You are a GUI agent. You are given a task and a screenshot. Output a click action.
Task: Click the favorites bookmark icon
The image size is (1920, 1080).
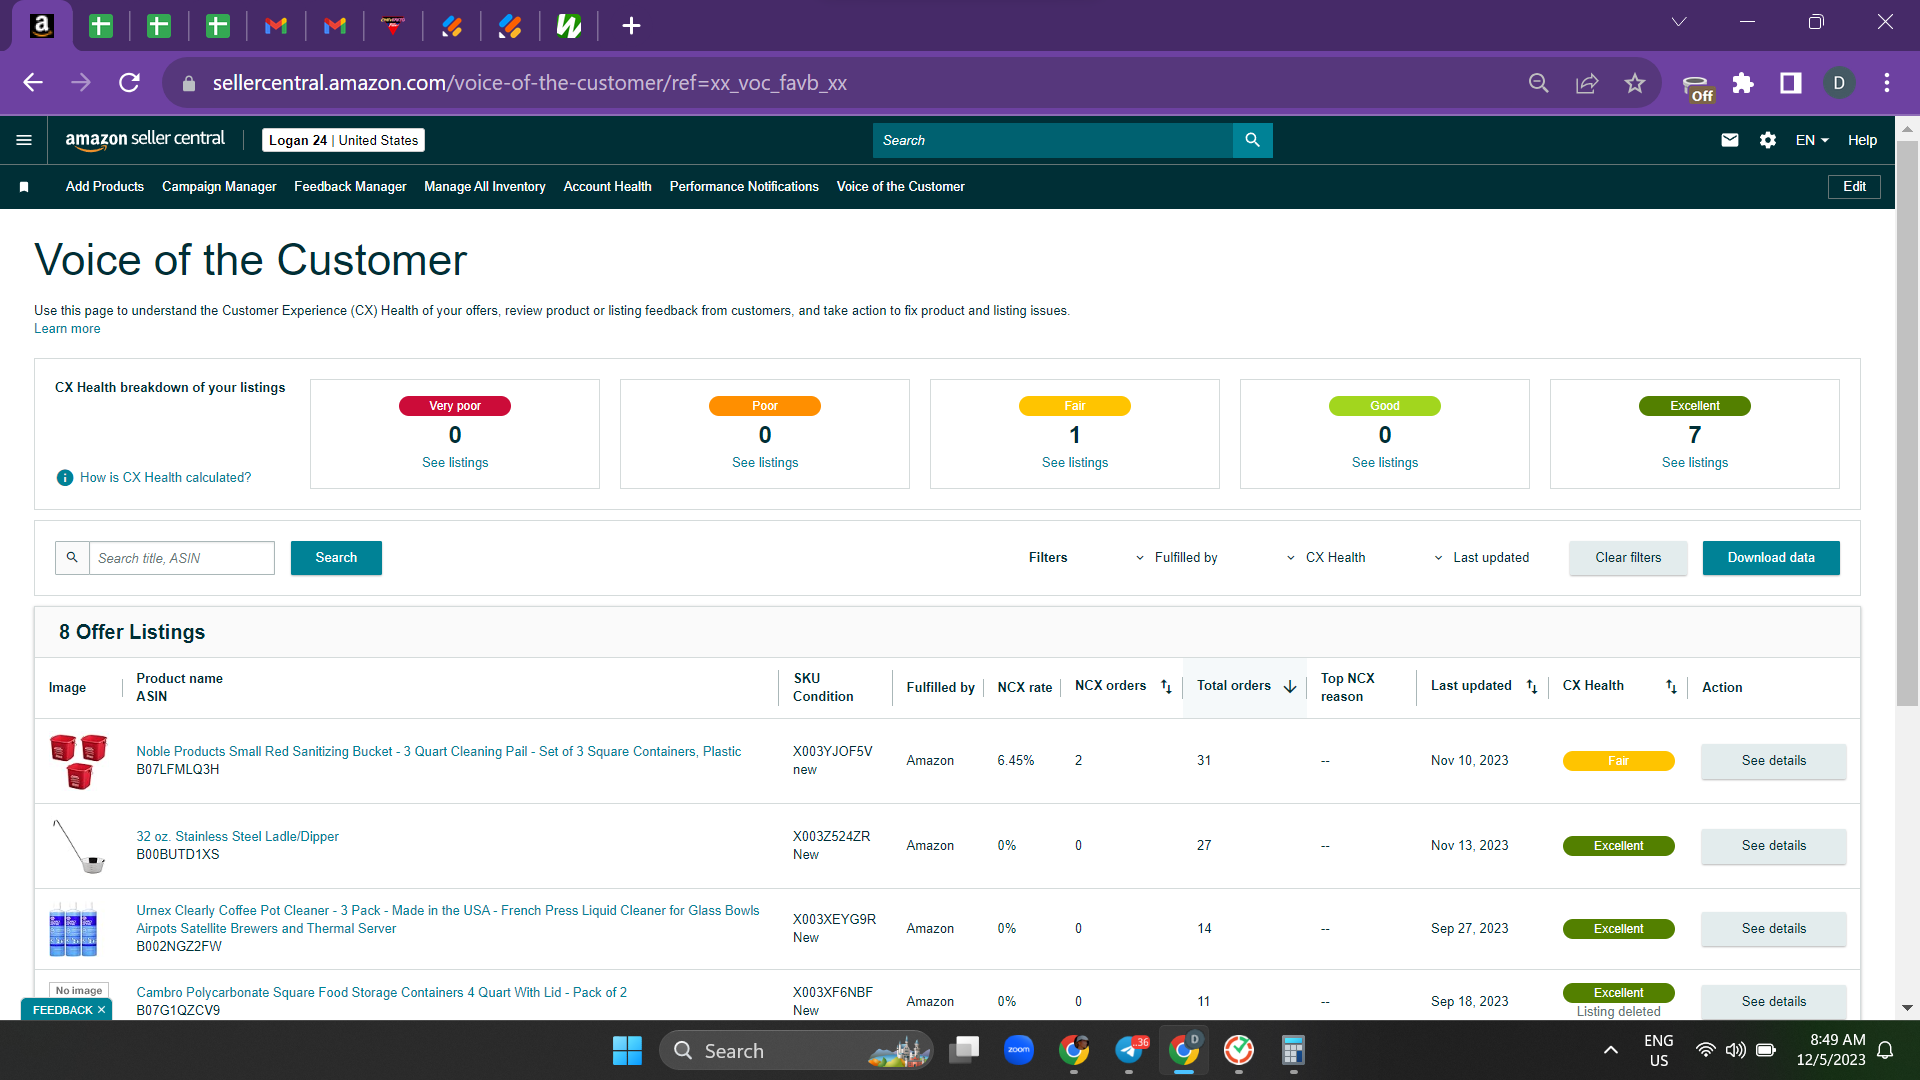(24, 187)
